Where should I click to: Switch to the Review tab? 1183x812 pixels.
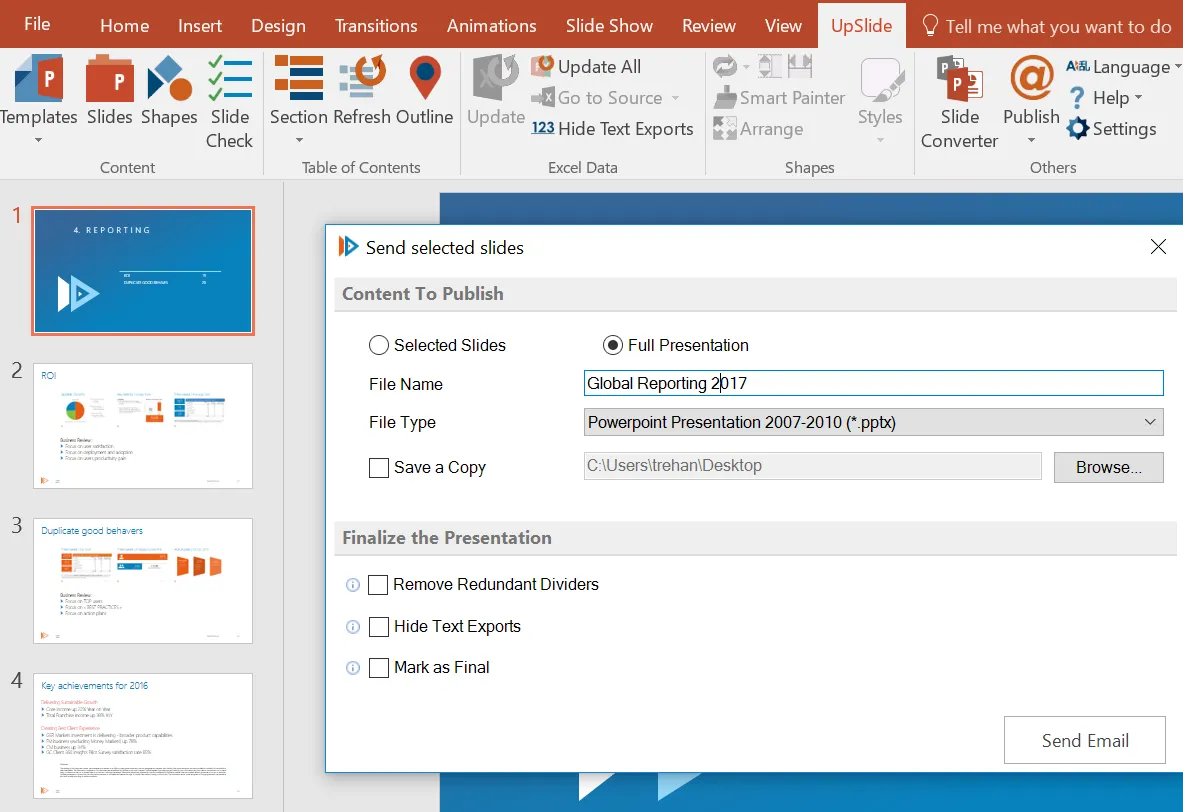708,25
